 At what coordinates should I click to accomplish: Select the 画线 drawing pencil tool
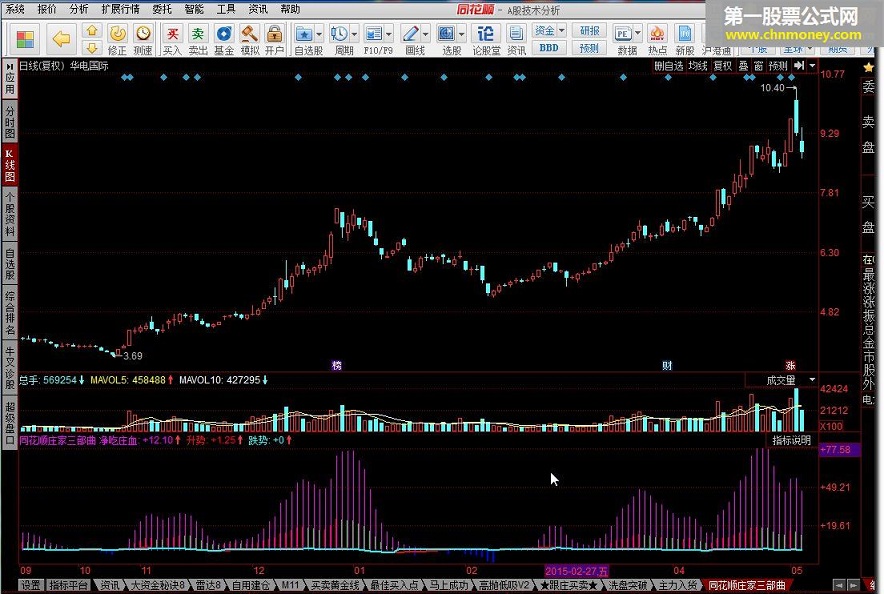(410, 34)
